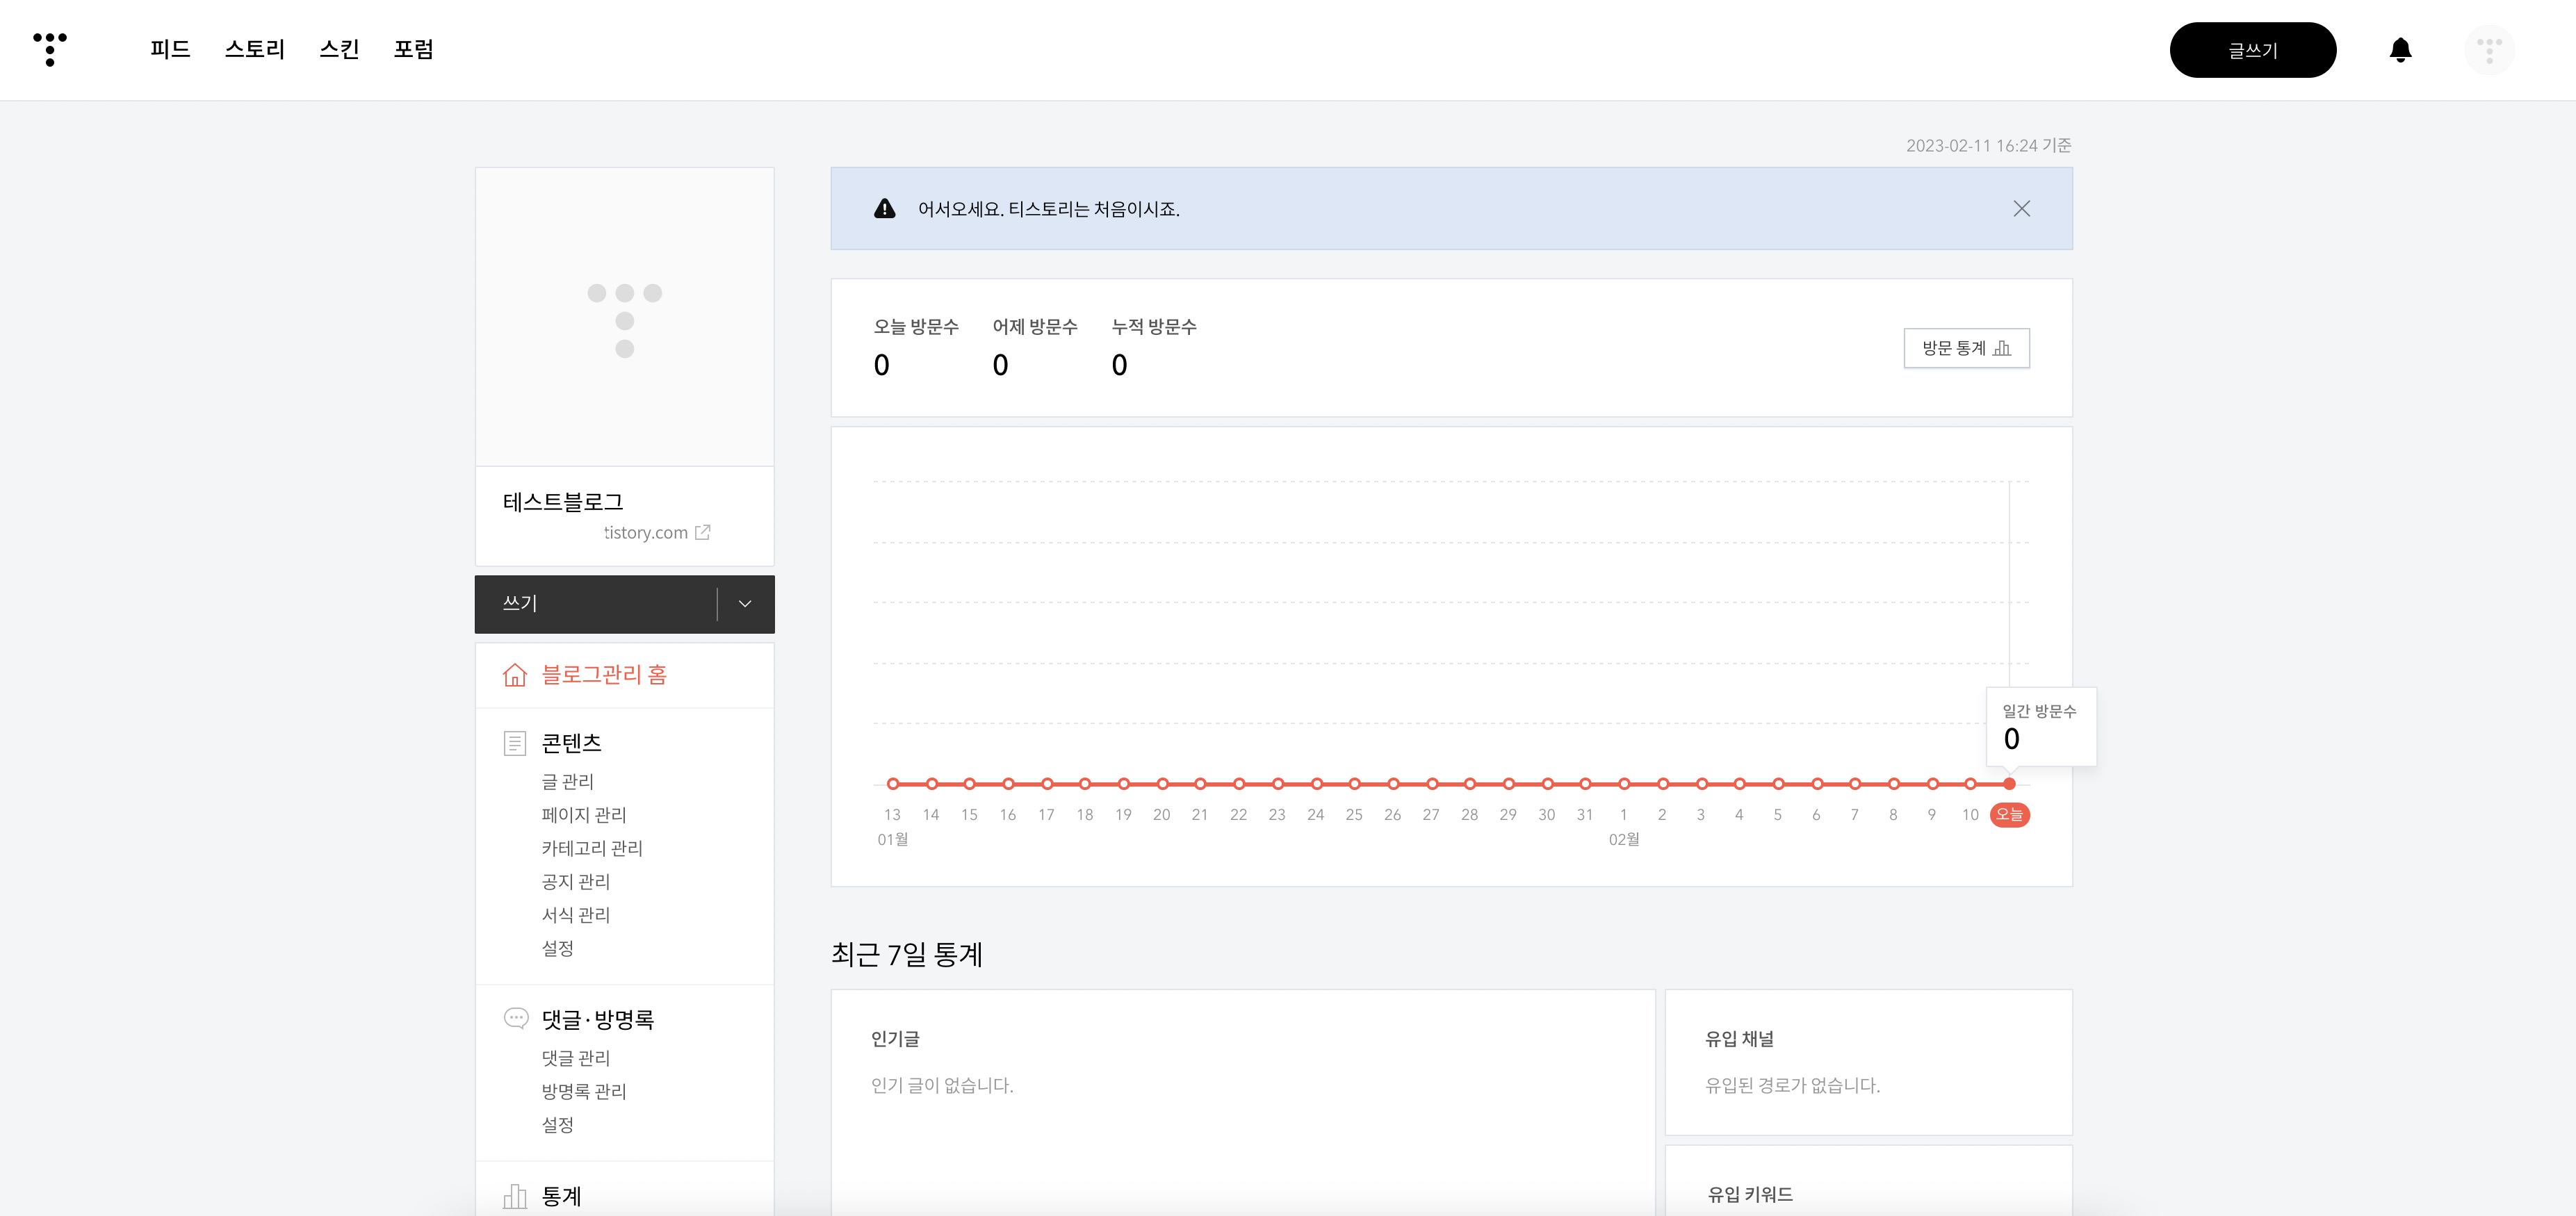Open blog via external link icon
2576x1216 pixels.
point(703,532)
